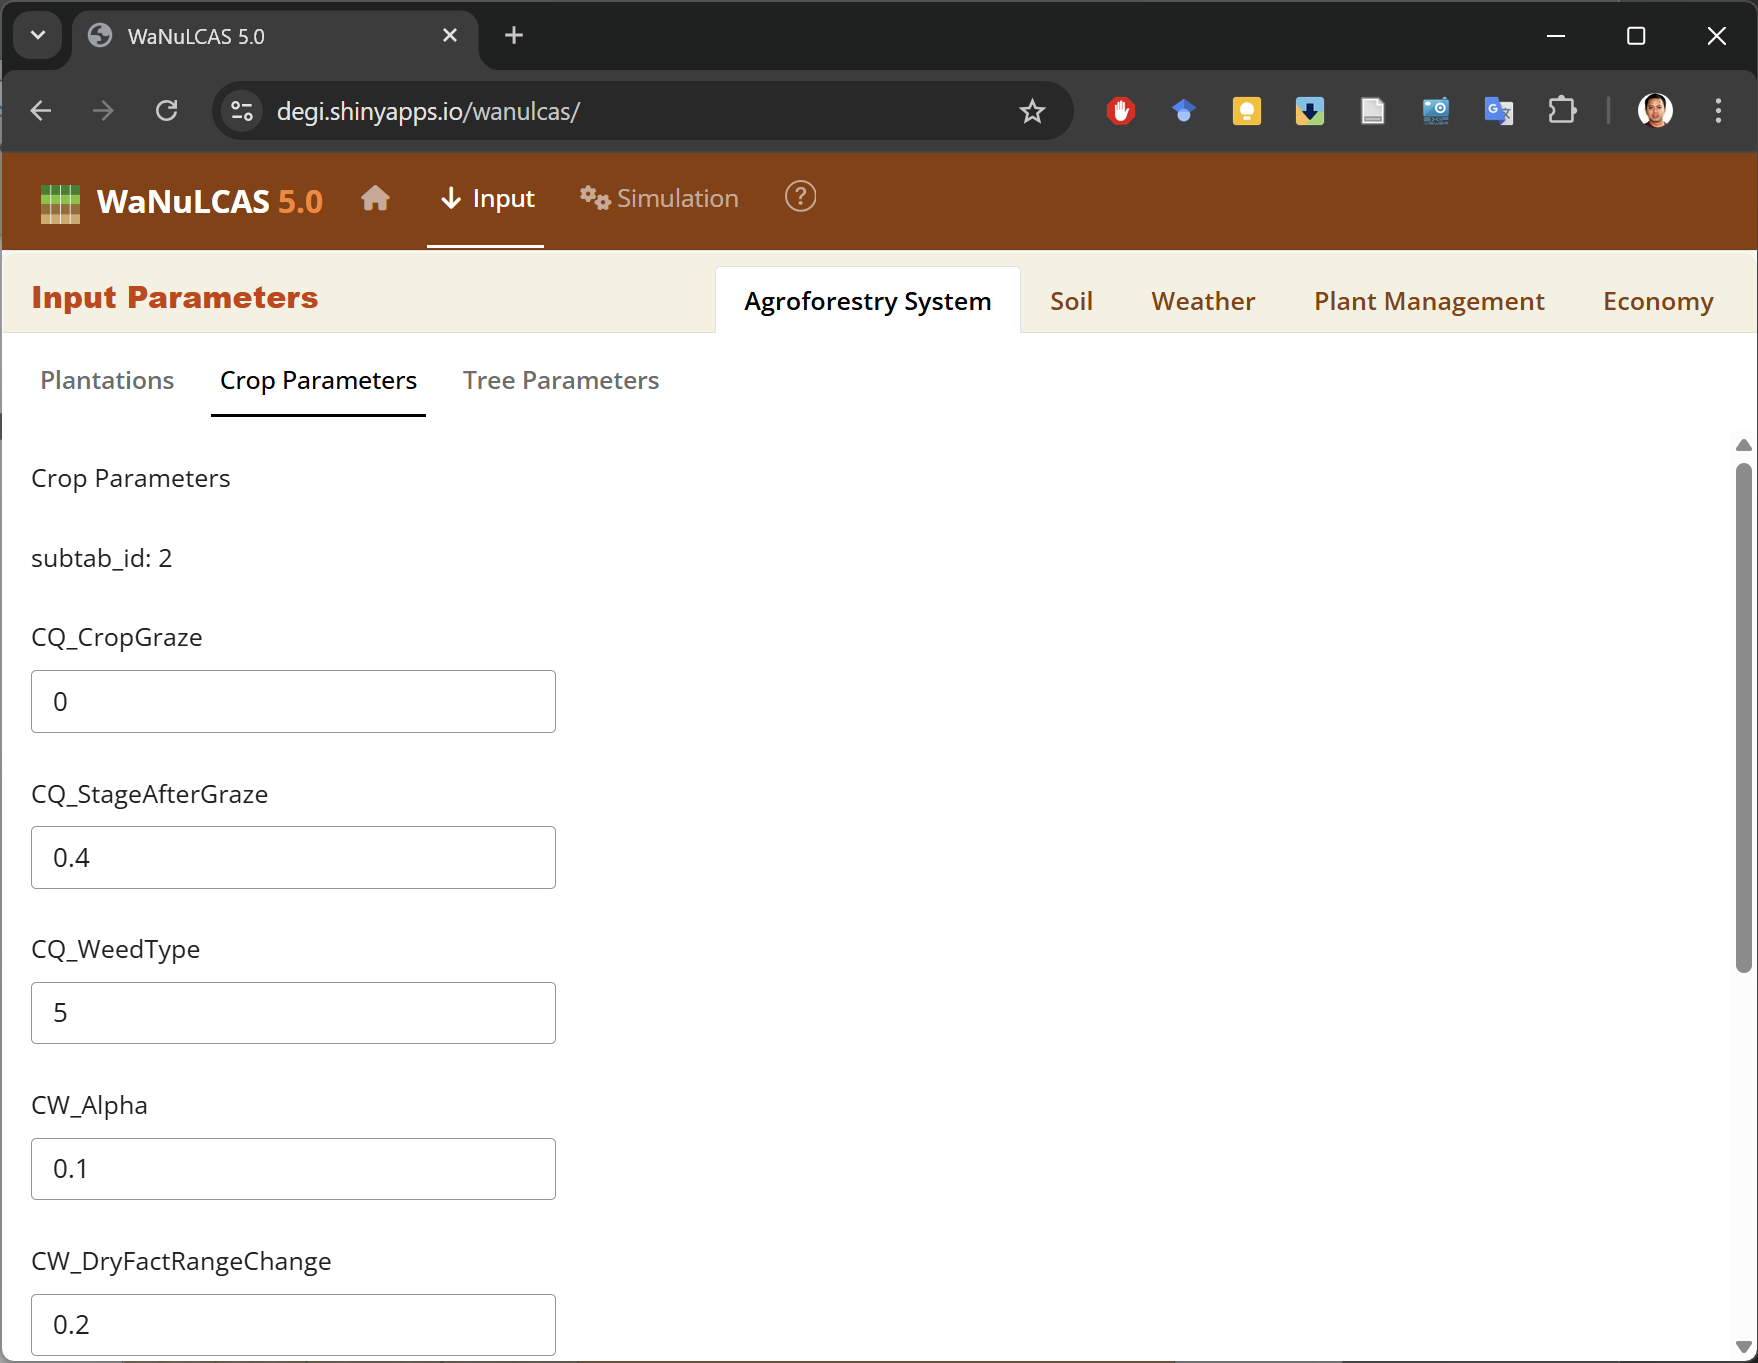Open the AdBlock extension icon
Image resolution: width=1758 pixels, height=1363 pixels.
(1121, 111)
